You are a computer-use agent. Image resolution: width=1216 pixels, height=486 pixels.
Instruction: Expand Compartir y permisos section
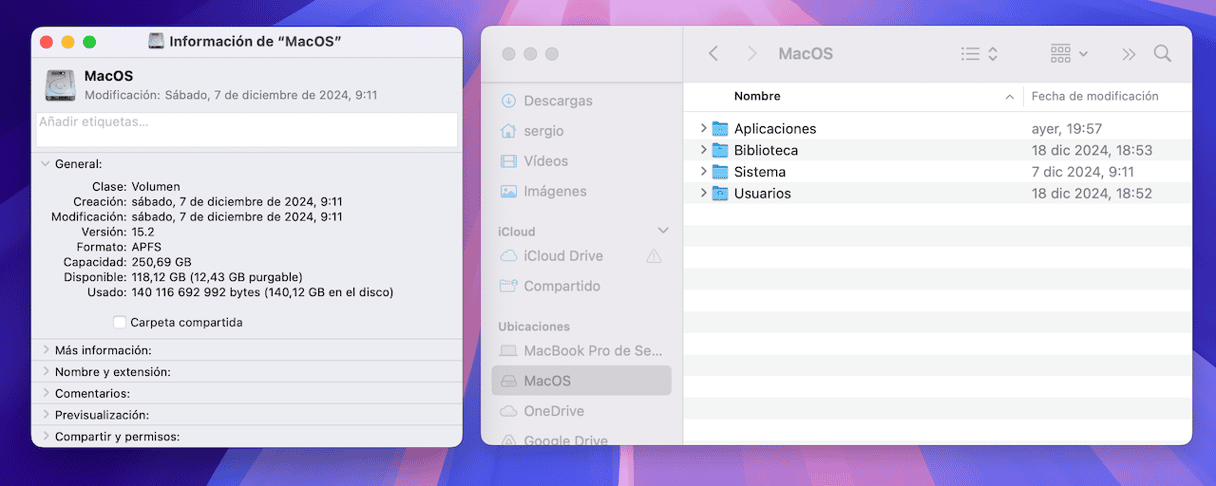46,436
